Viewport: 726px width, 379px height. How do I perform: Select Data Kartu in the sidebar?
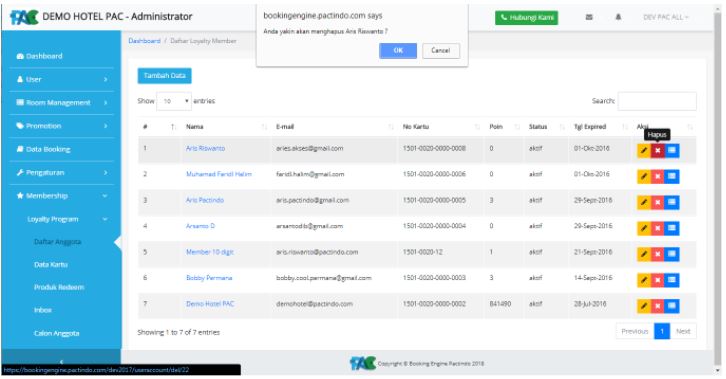(x=51, y=265)
